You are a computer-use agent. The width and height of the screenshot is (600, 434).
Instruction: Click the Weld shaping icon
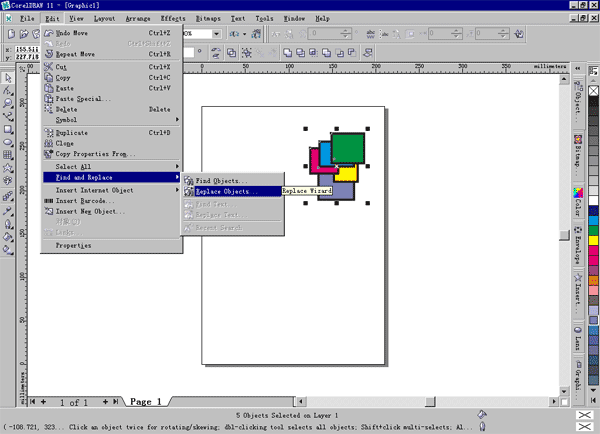point(287,52)
